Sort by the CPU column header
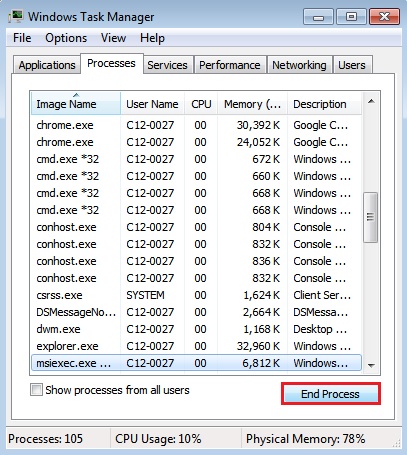 tap(201, 104)
